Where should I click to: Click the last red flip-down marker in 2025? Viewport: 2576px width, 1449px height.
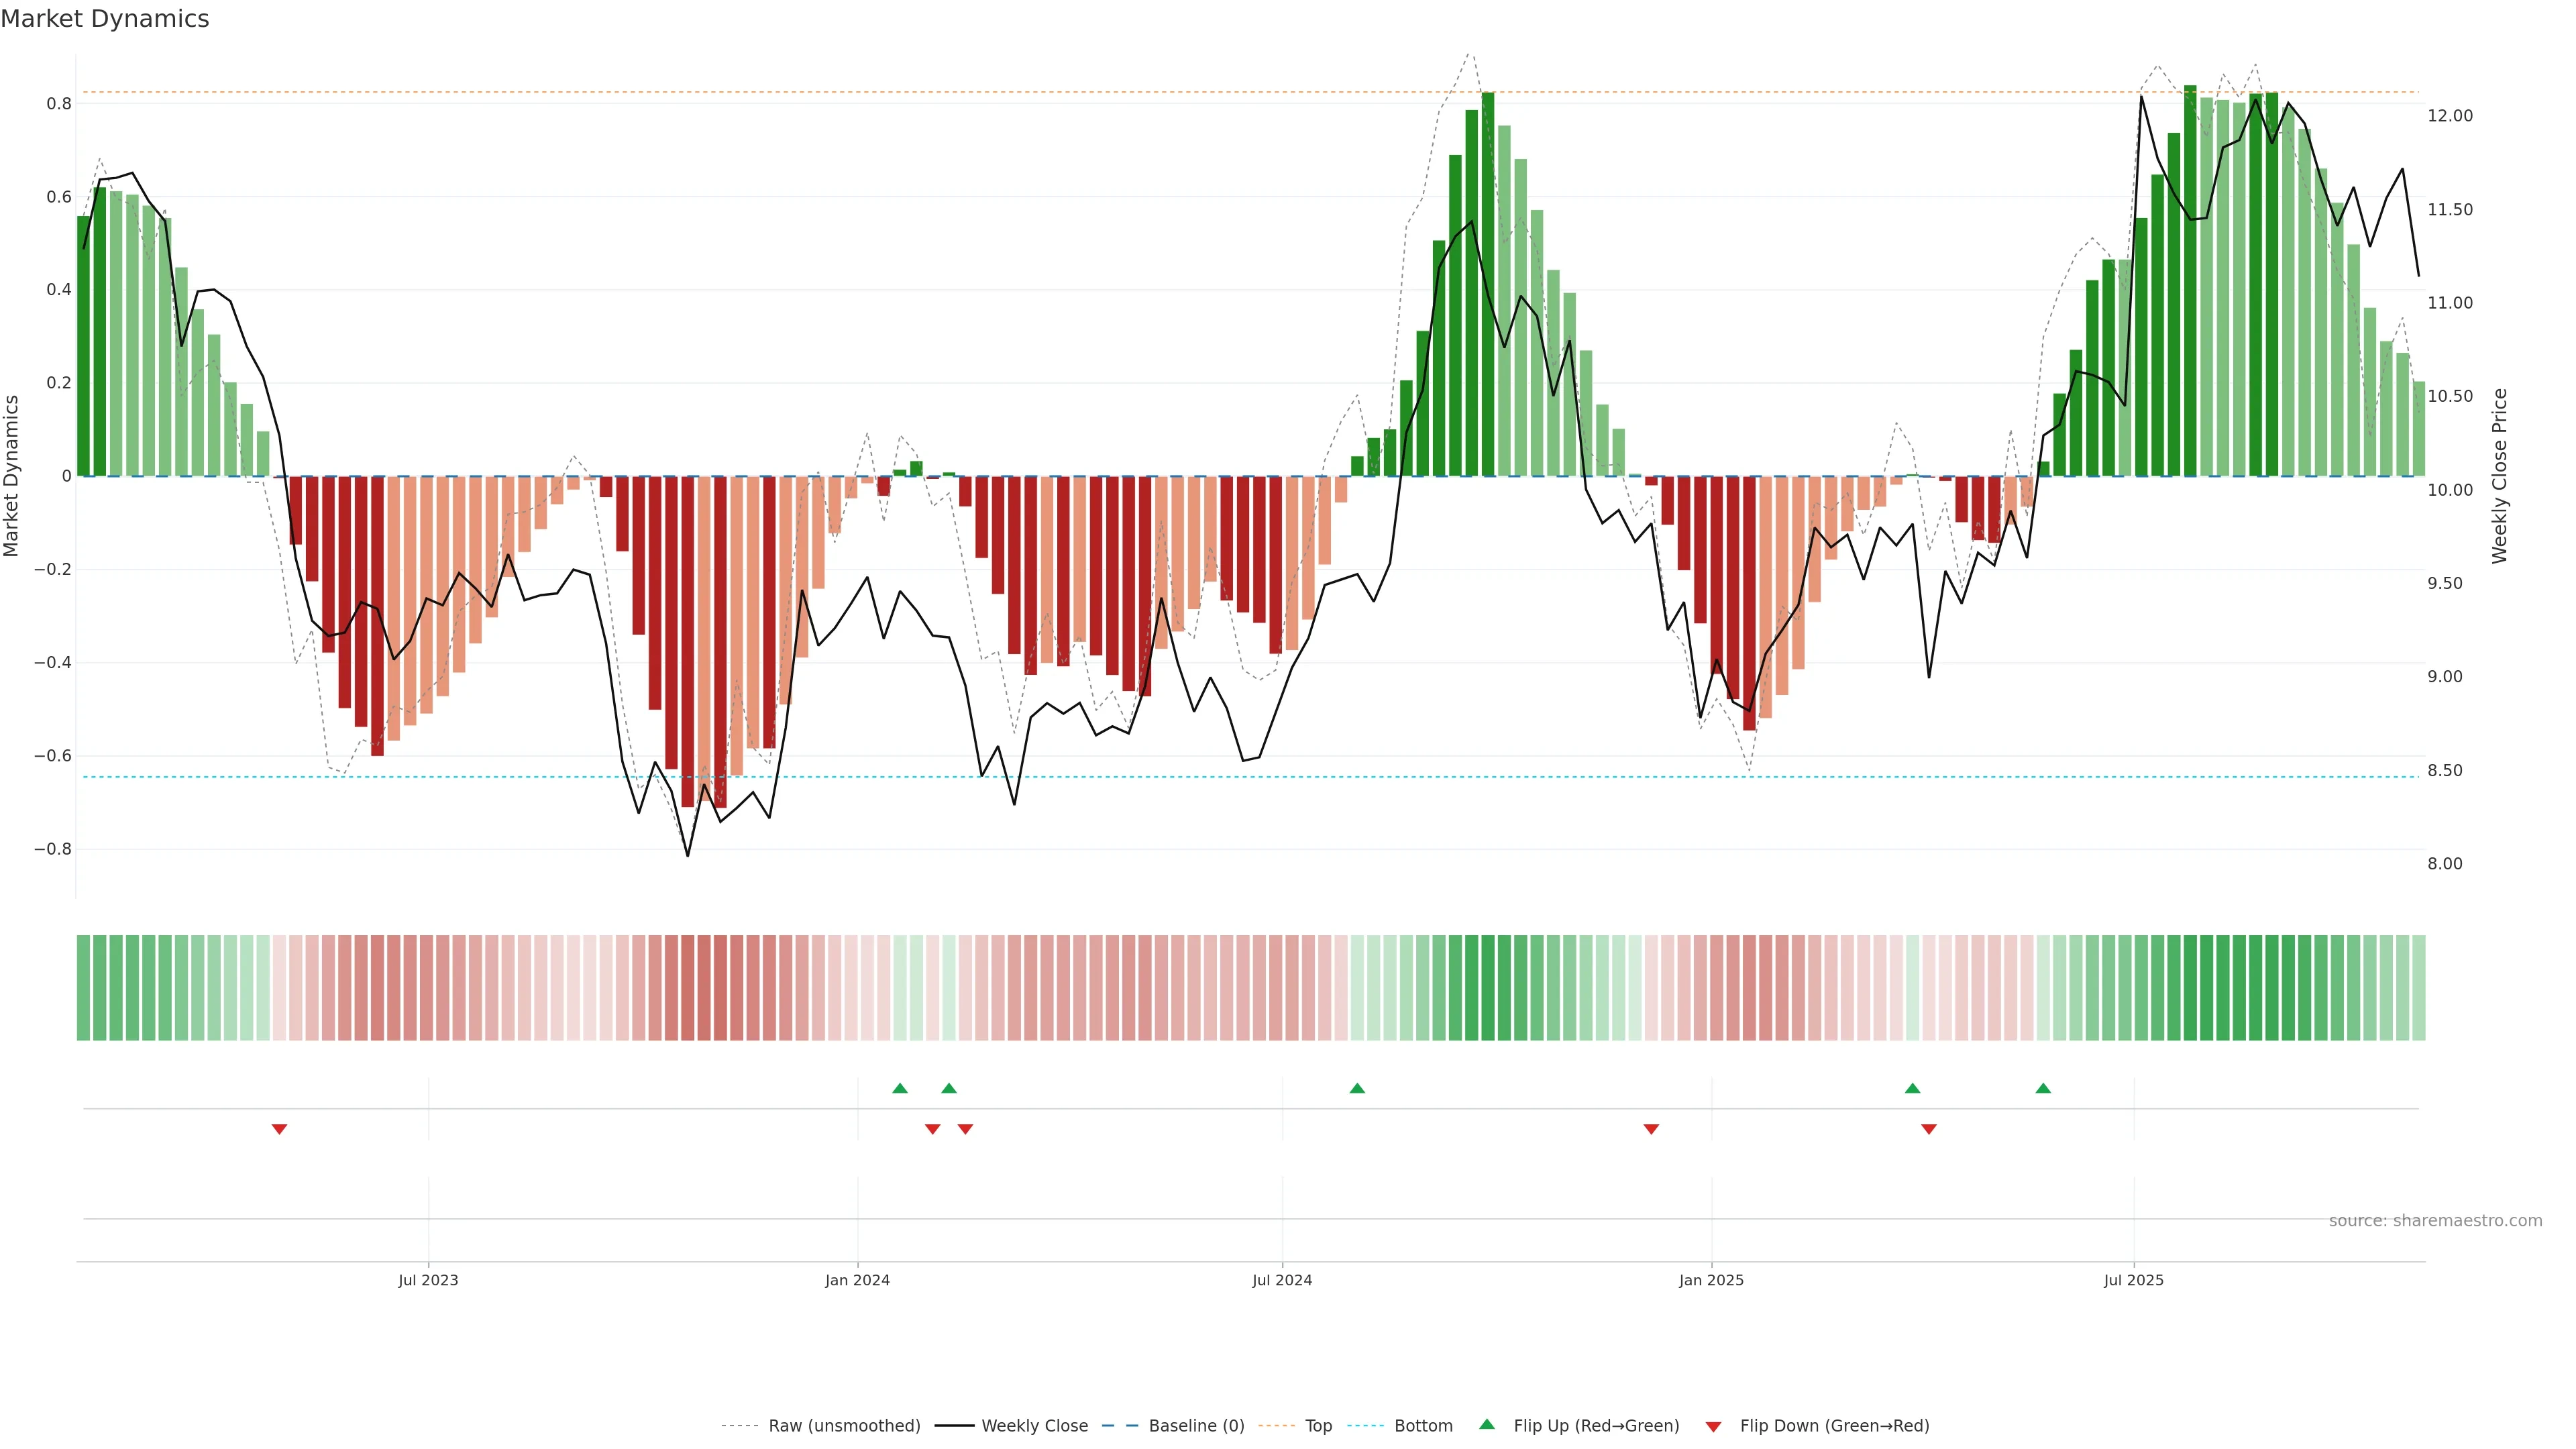tap(1929, 1129)
